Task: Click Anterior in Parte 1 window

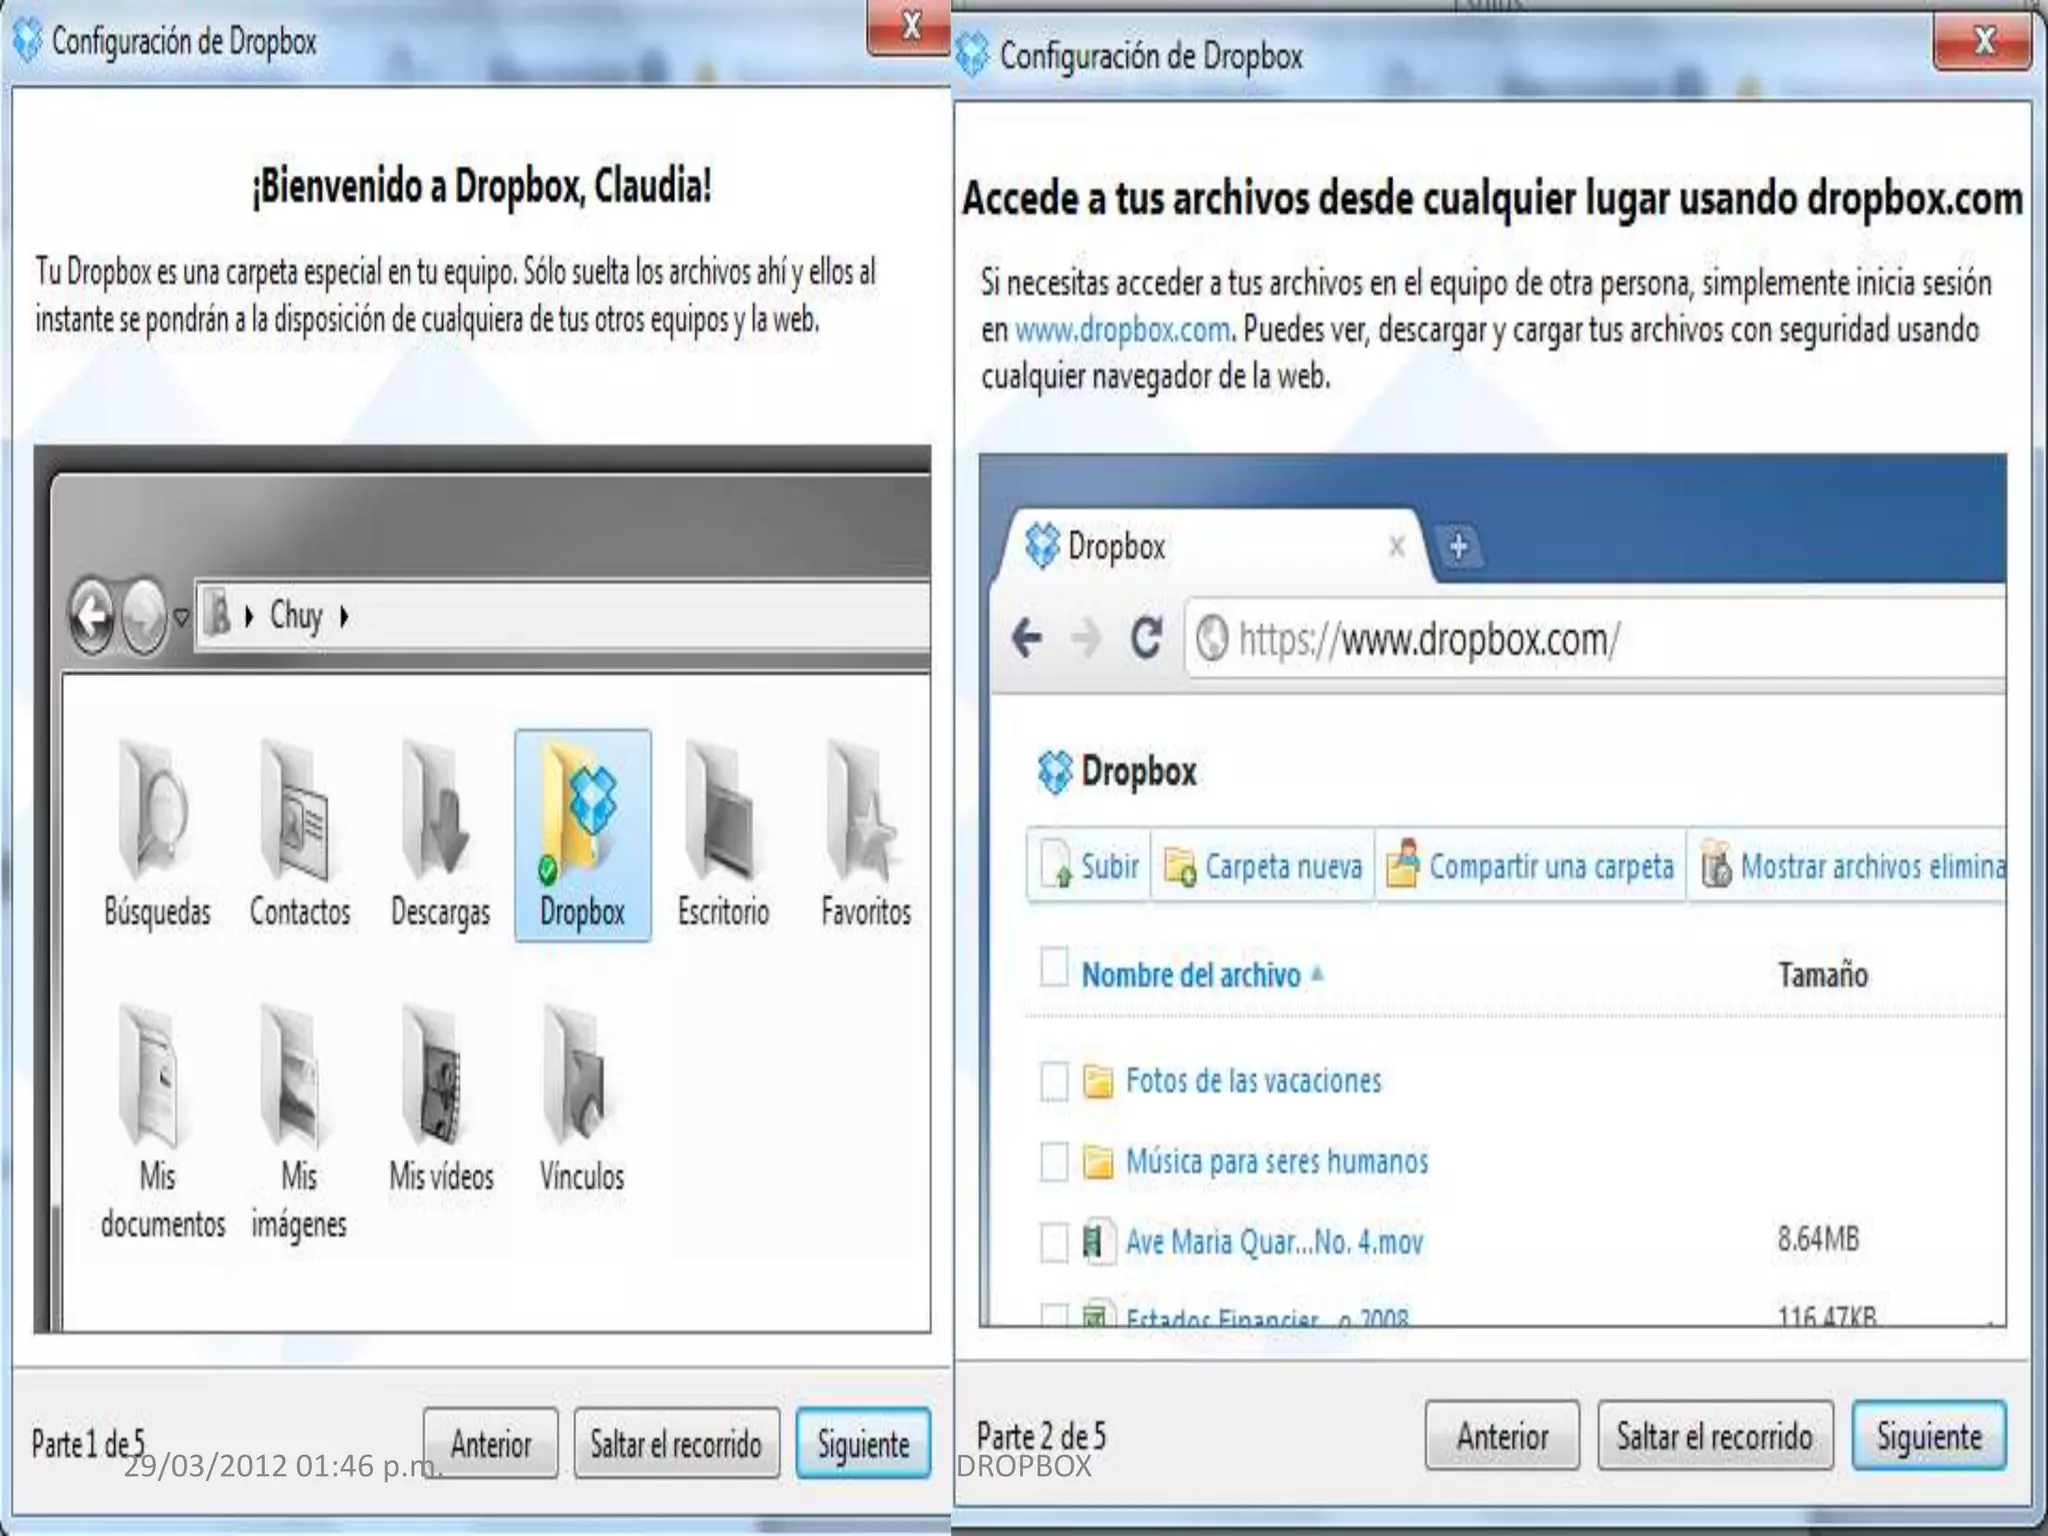Action: (x=490, y=1443)
